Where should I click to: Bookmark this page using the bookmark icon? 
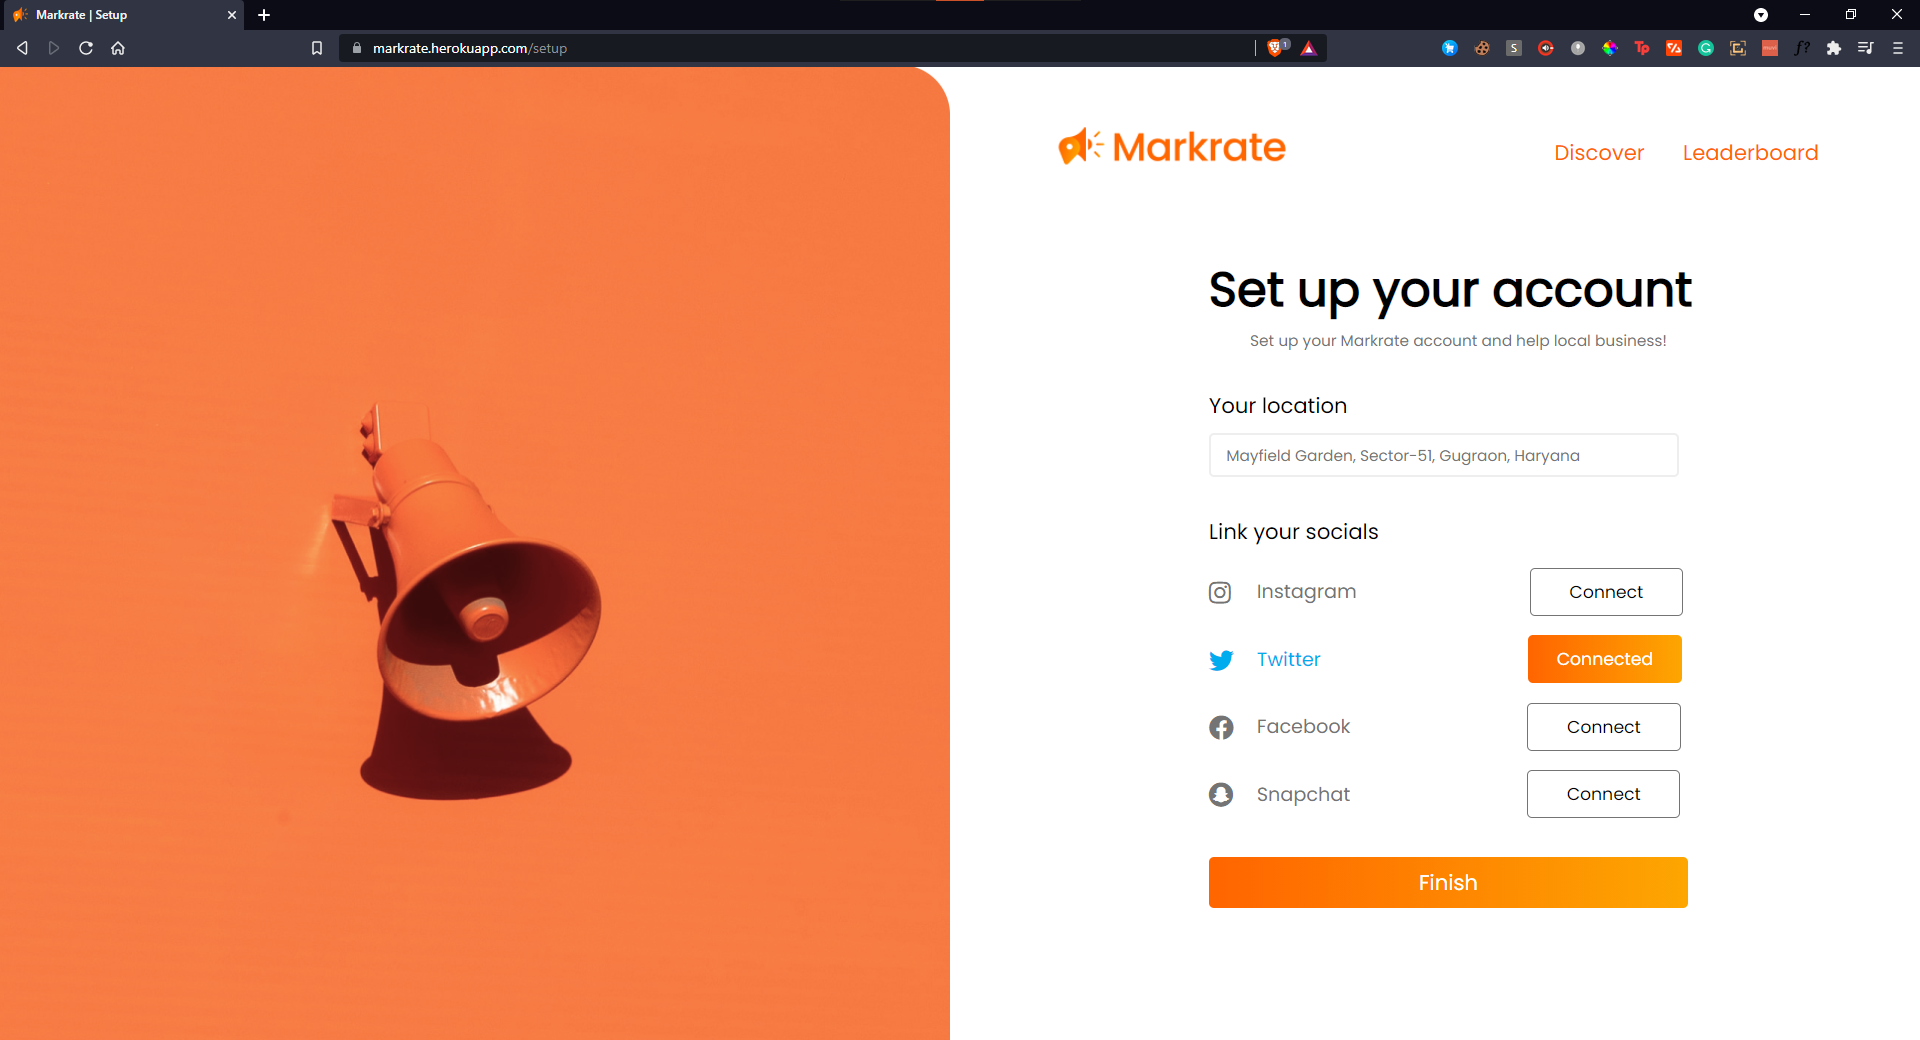(x=317, y=48)
